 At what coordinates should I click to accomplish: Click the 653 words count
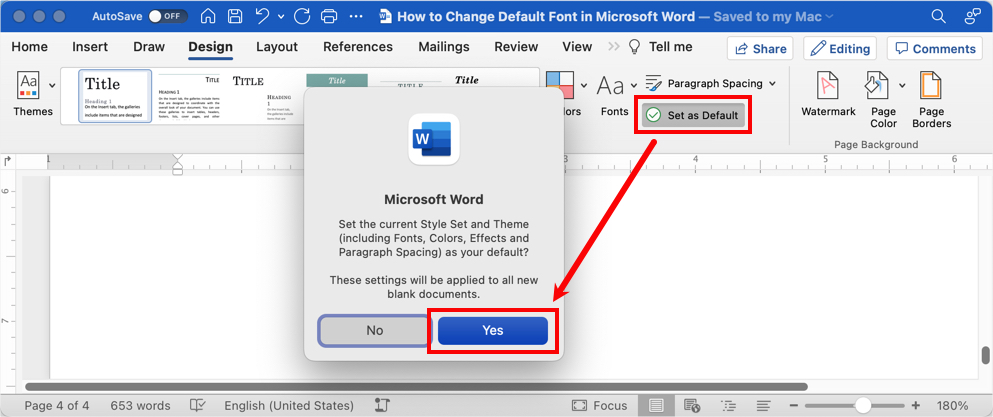click(141, 406)
